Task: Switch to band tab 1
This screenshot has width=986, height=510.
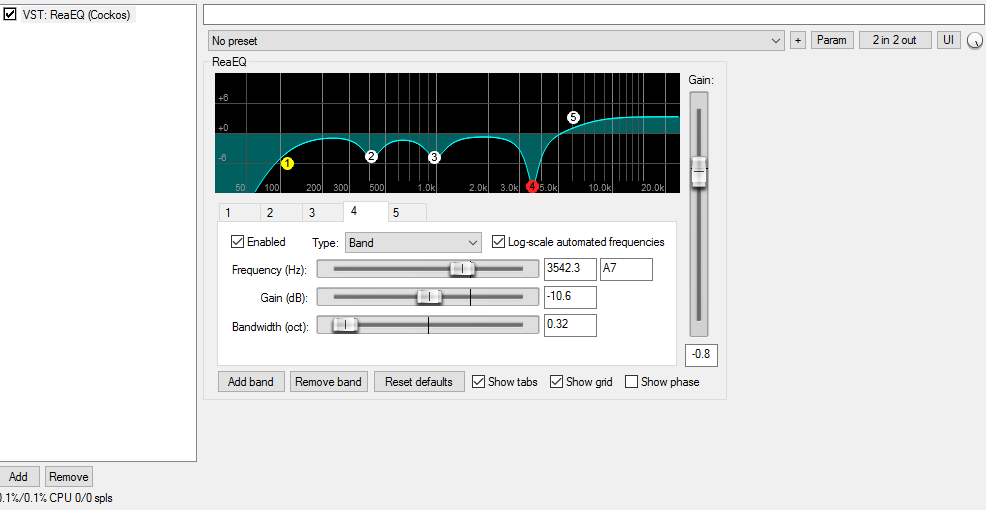Action: point(239,213)
